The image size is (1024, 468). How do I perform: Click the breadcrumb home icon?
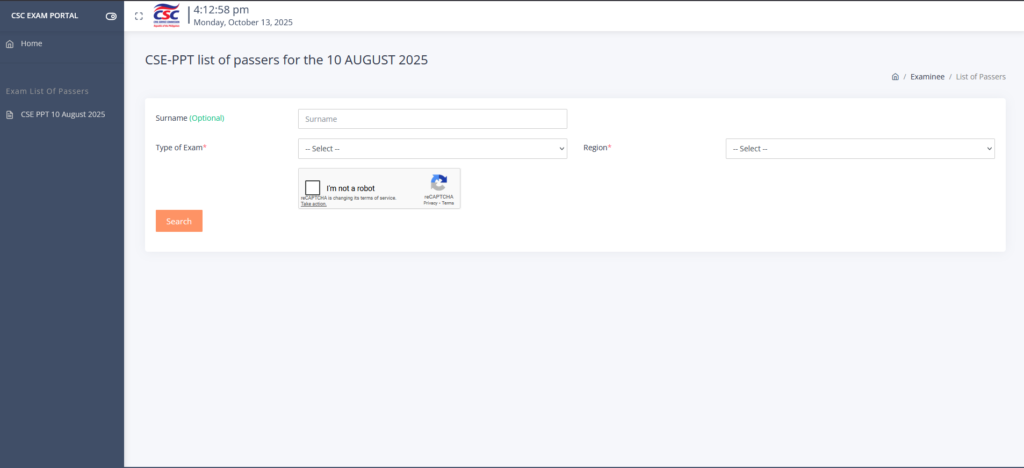(x=895, y=77)
